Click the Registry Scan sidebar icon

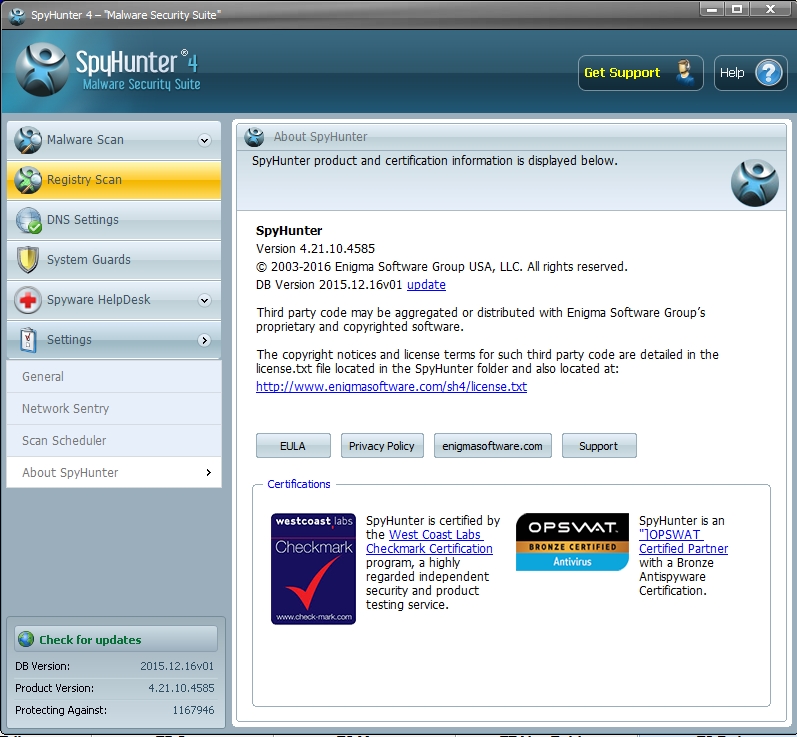[x=28, y=180]
